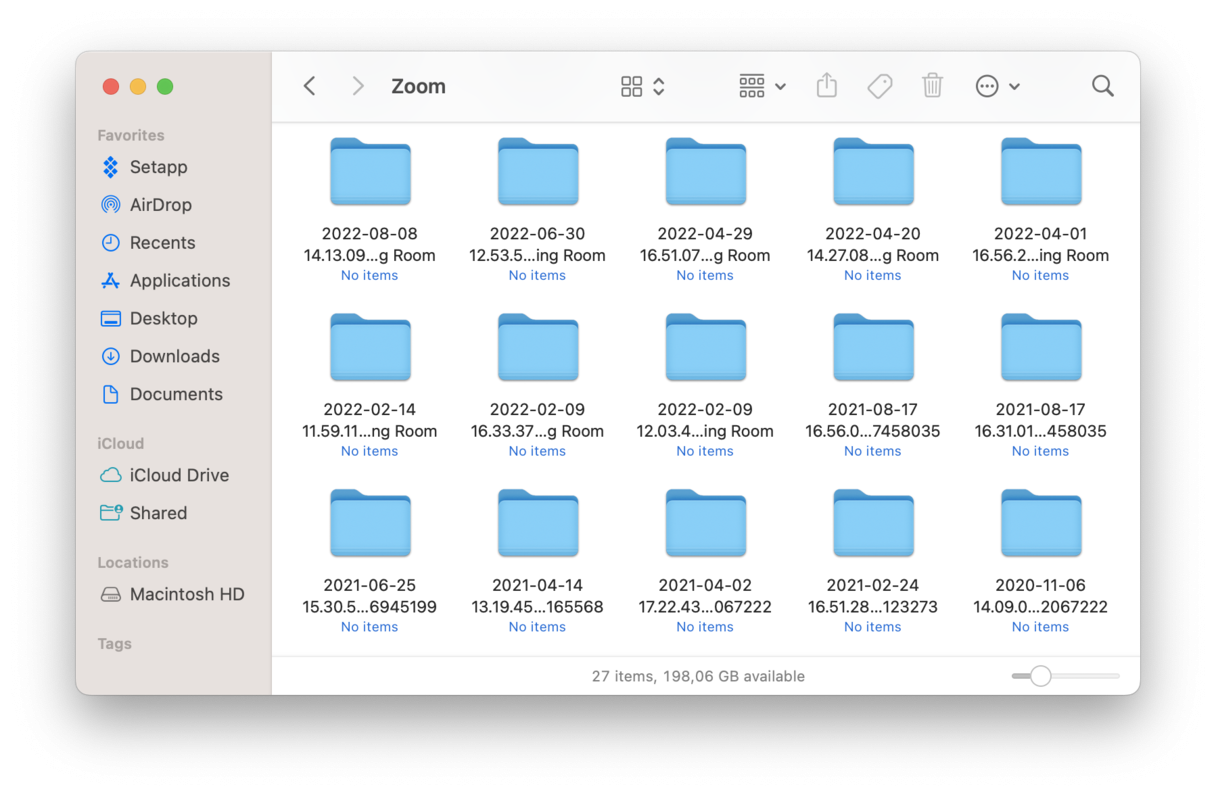Click the folder name 2020-11-06 14.09.0...2067222

pyautogui.click(x=1041, y=596)
